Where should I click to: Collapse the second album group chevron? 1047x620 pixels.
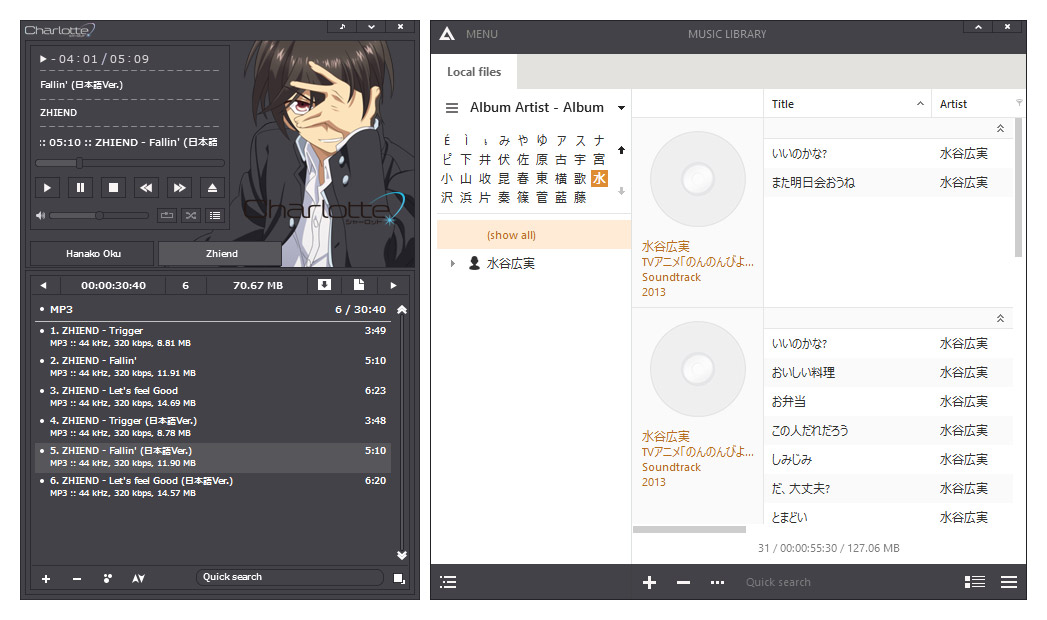pyautogui.click(x=1000, y=318)
